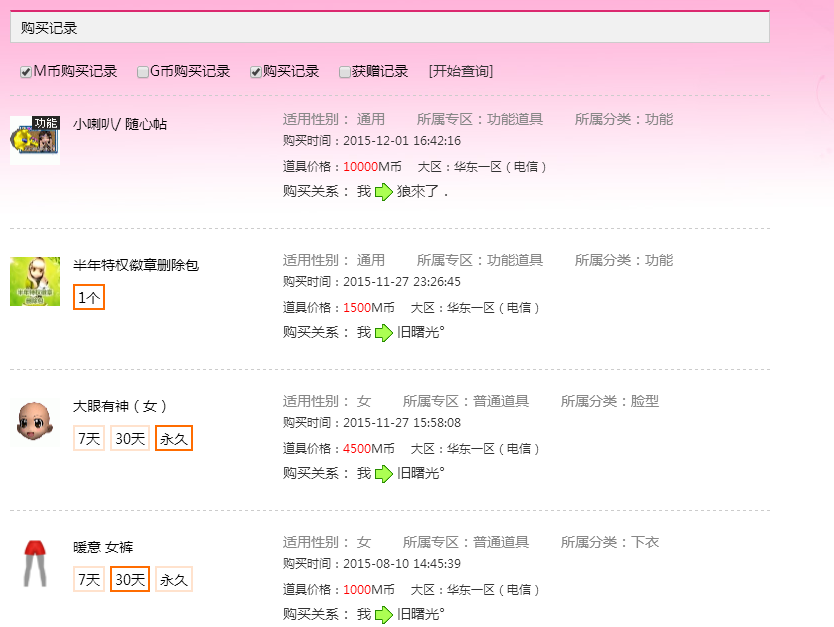Viewport: 834px width, 627px height.
Task: Select 永久 for 暖意 女裤
Action: coord(174,579)
